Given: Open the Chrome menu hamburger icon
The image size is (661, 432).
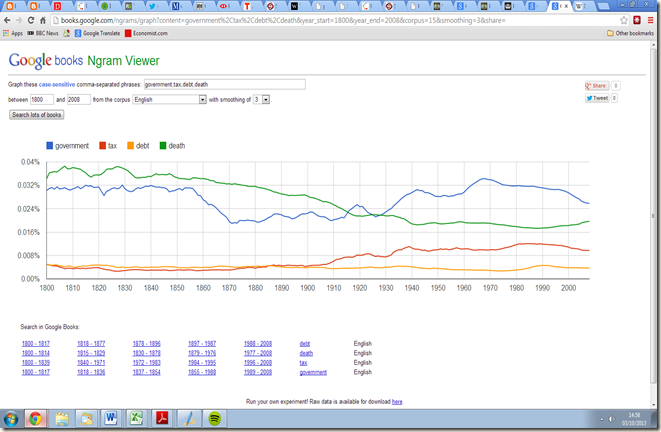Looking at the screenshot, I should (x=650, y=20).
